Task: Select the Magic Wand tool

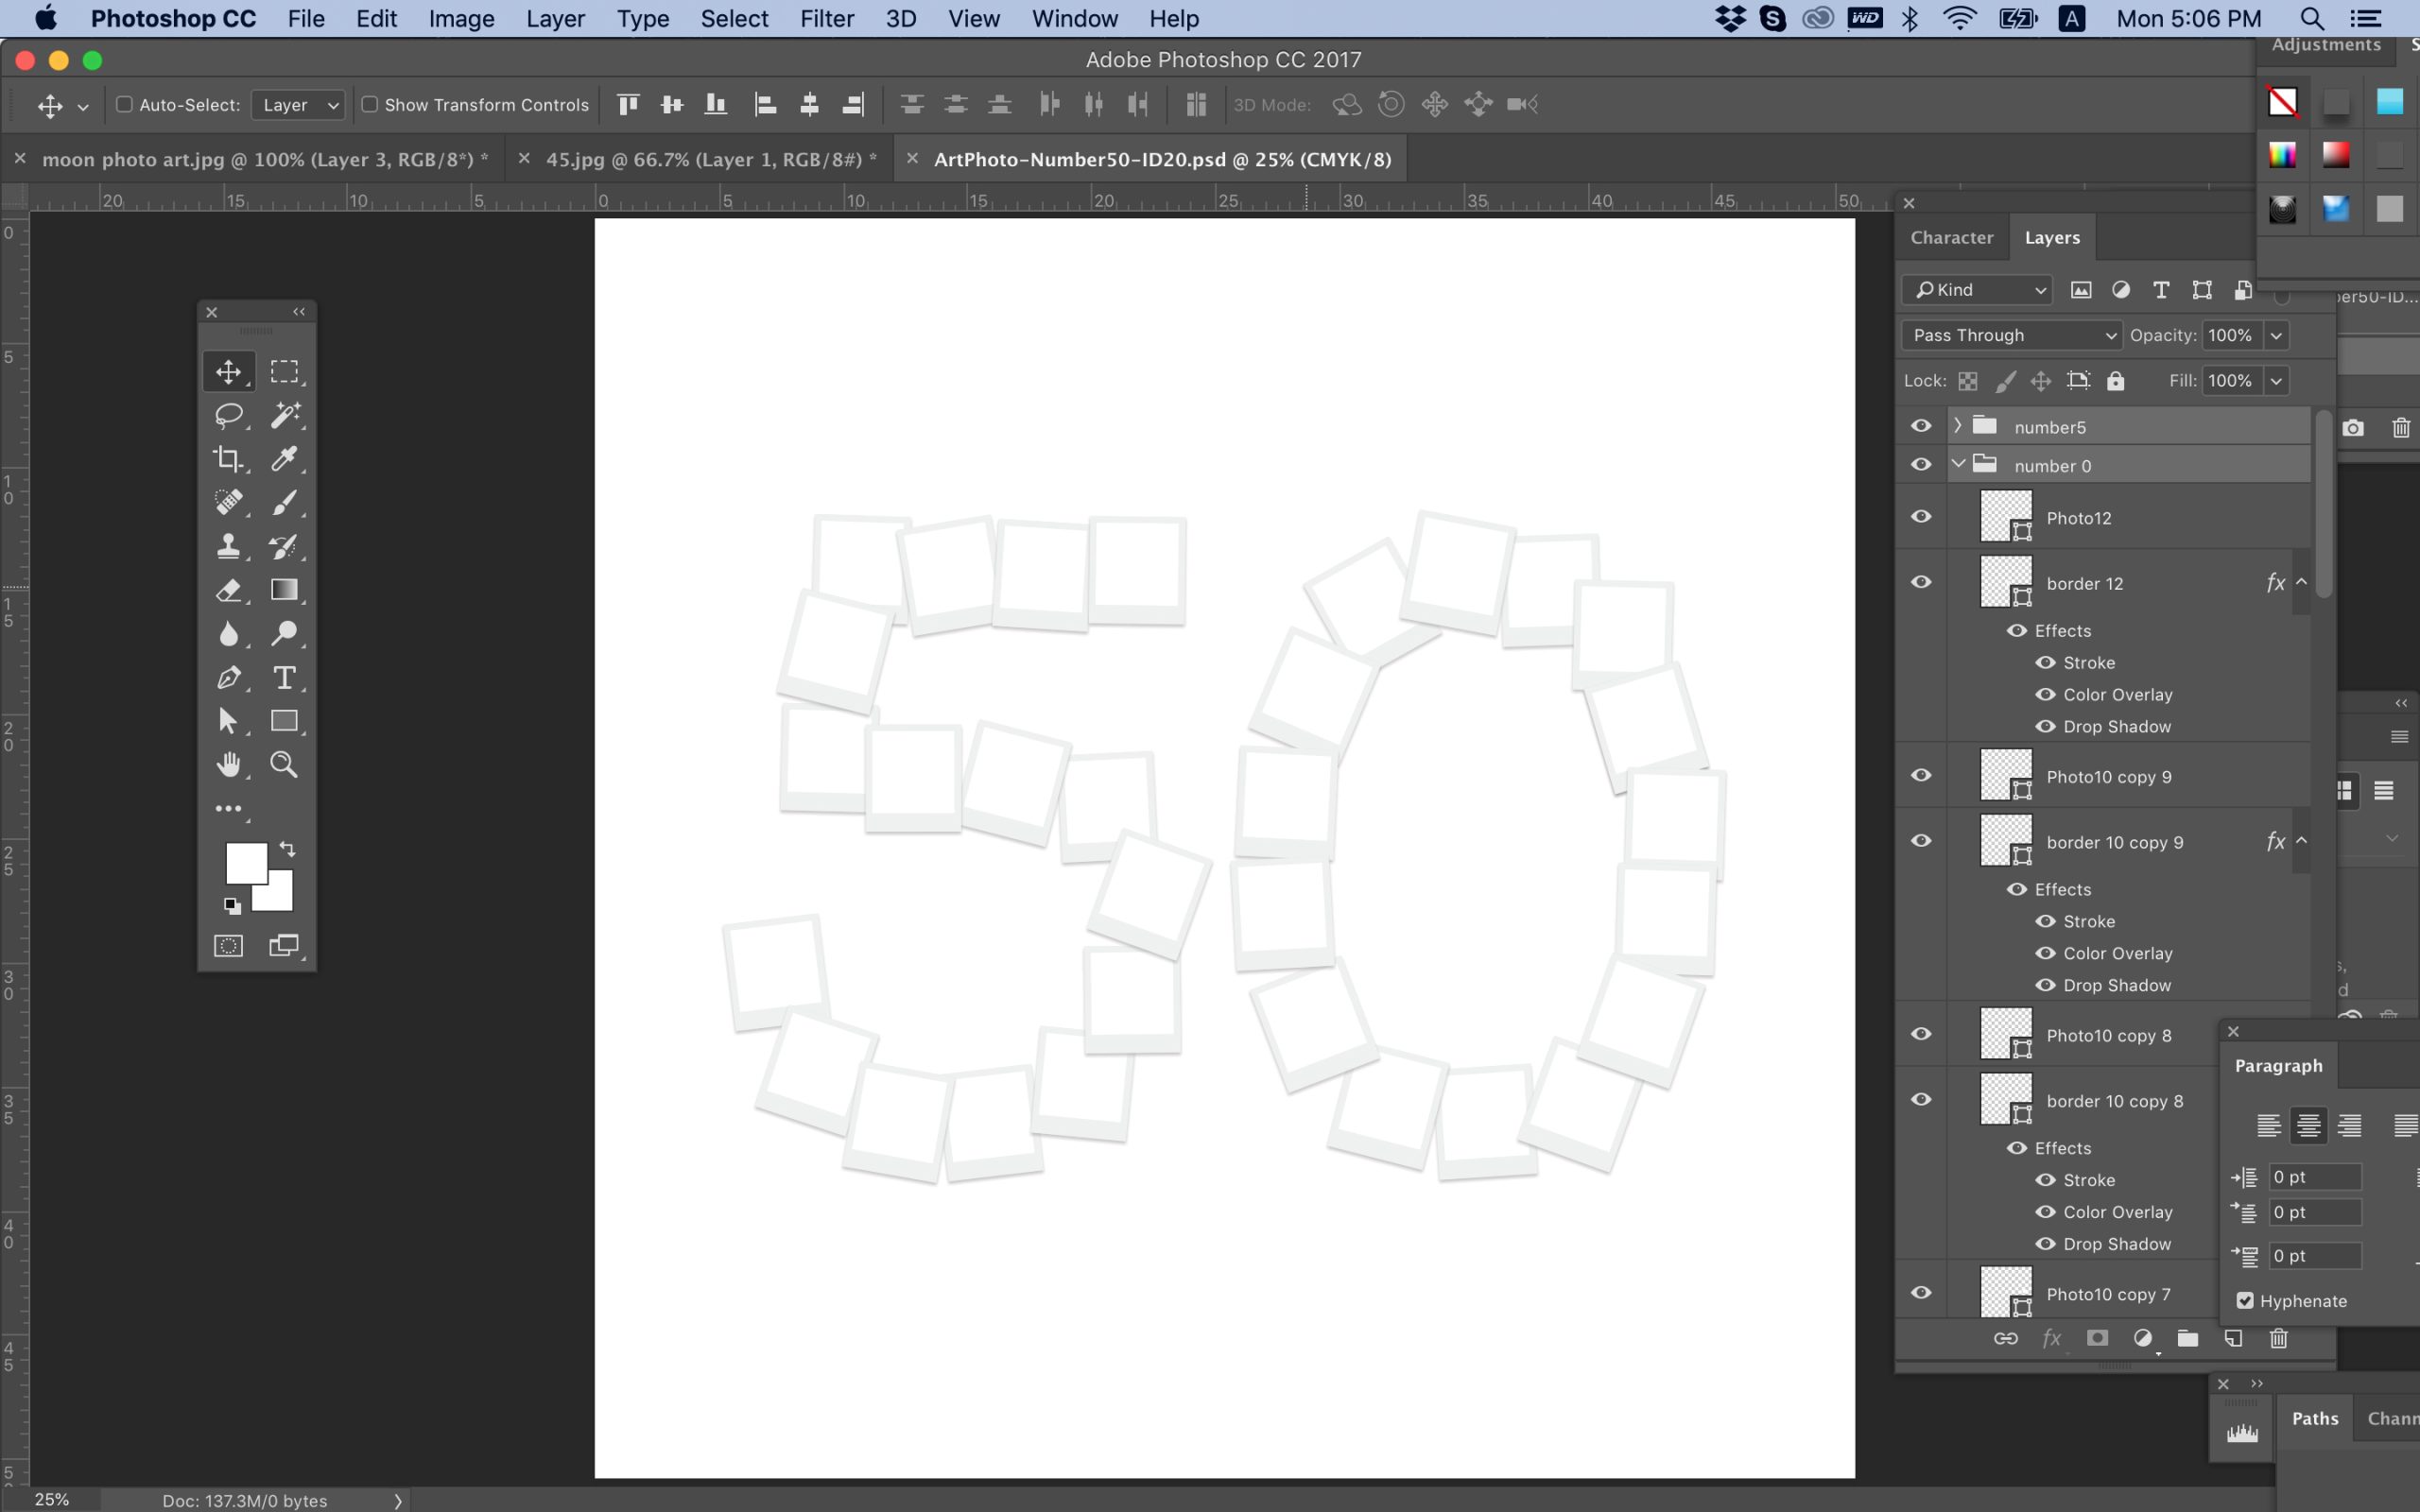Action: (x=284, y=415)
